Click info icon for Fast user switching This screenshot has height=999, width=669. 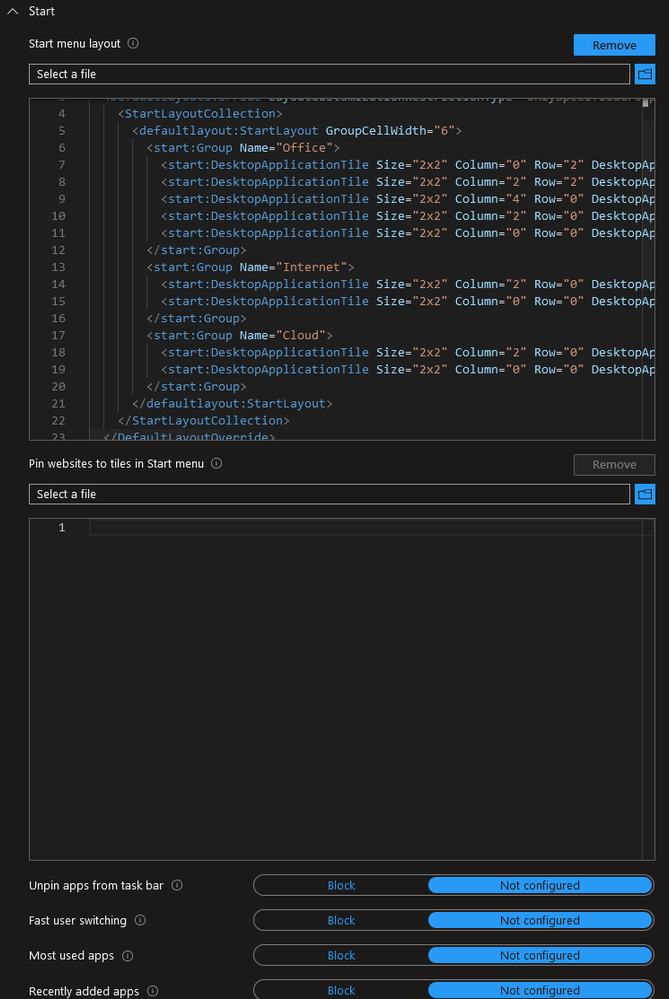click(x=140, y=920)
